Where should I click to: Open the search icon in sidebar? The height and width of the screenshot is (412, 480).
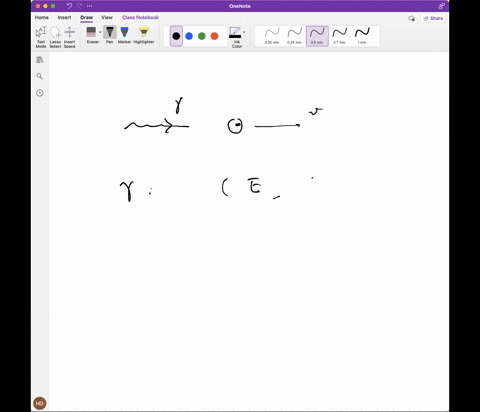tap(40, 76)
